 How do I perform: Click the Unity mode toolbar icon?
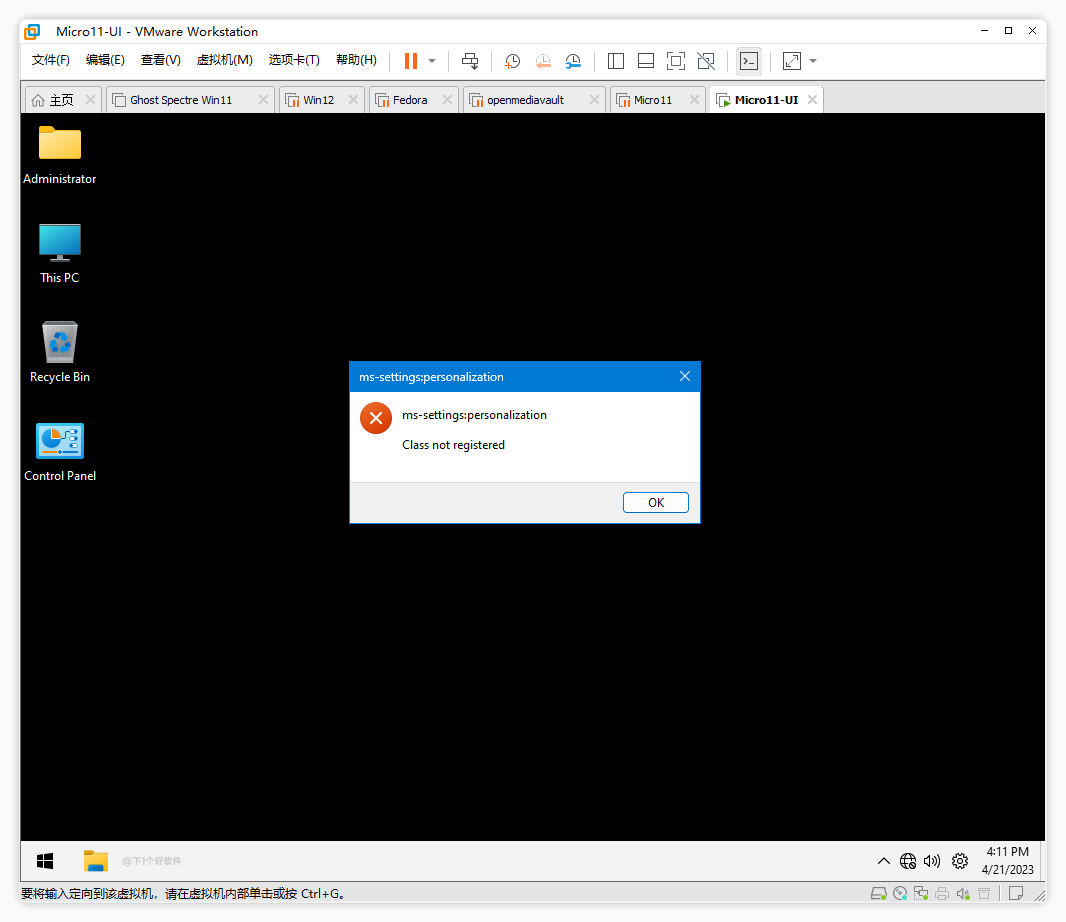coord(706,61)
